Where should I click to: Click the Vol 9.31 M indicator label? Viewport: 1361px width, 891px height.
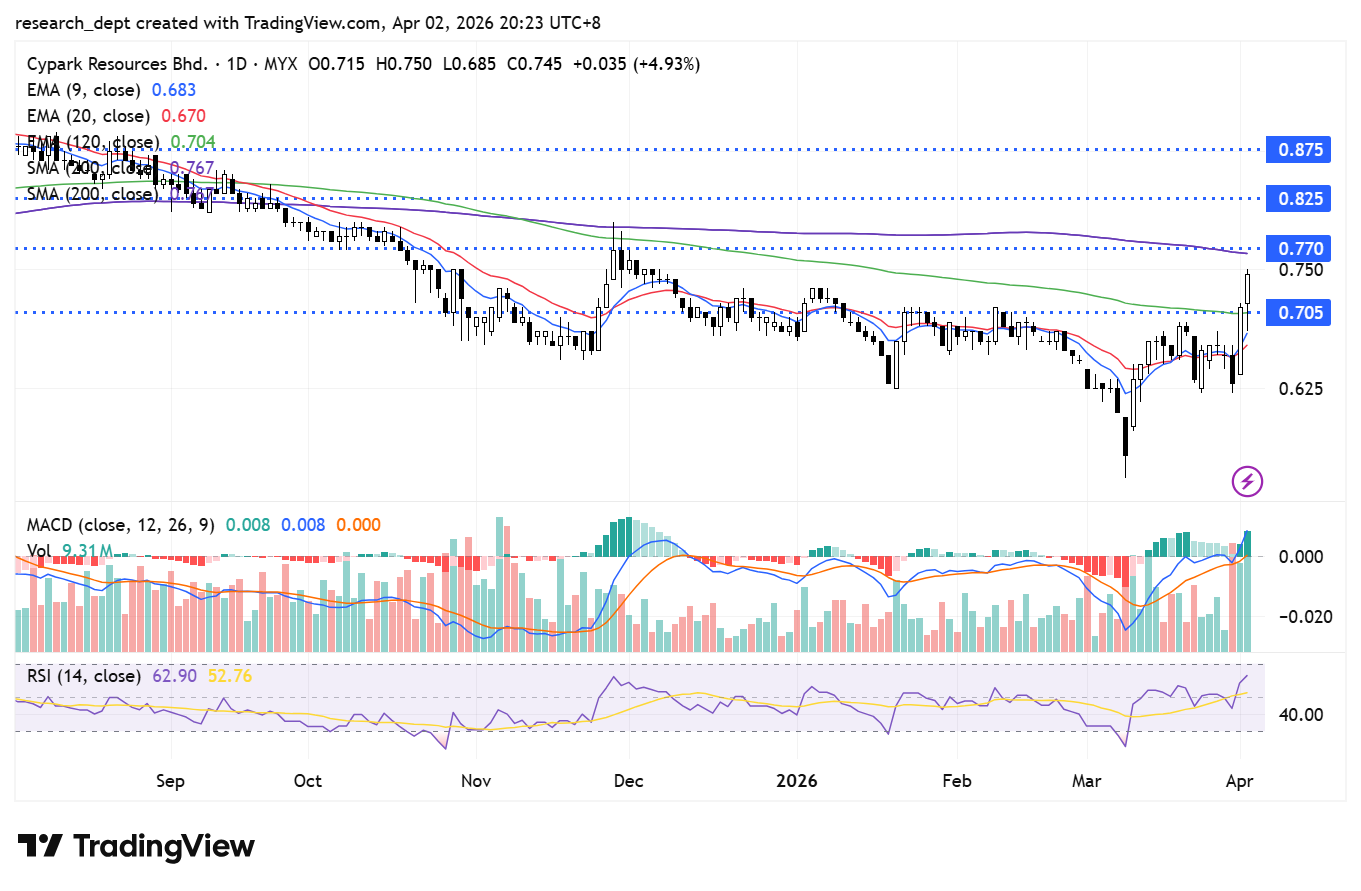pyautogui.click(x=68, y=550)
